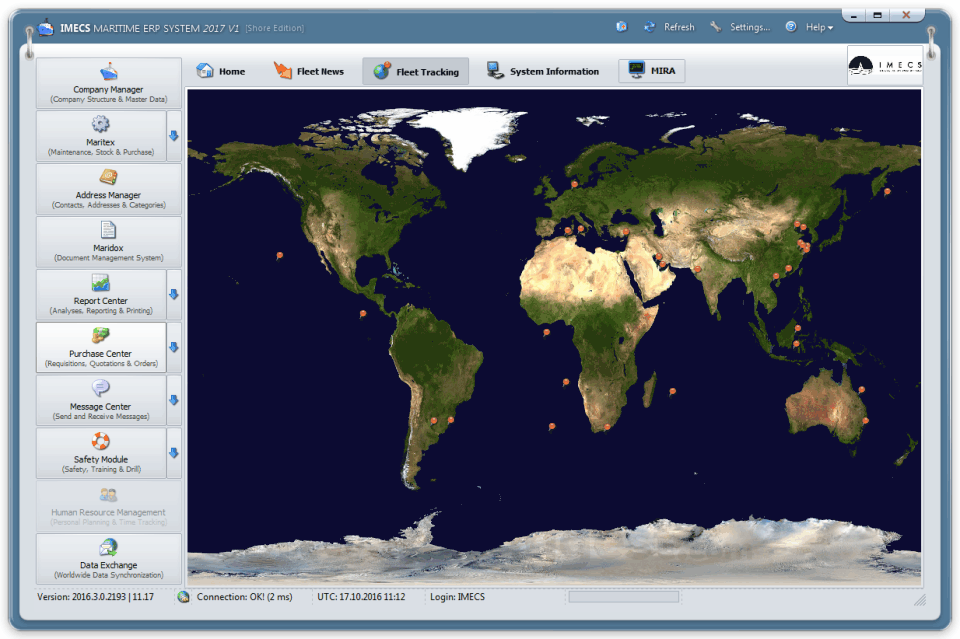Click the Home tab house icon

coord(205,70)
